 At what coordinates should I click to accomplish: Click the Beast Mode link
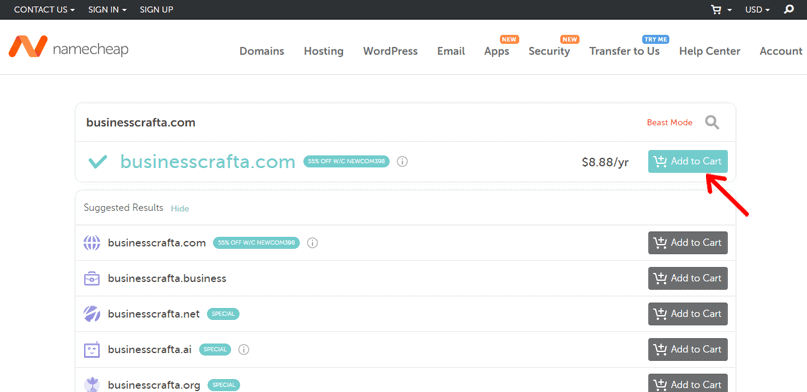pyautogui.click(x=670, y=122)
